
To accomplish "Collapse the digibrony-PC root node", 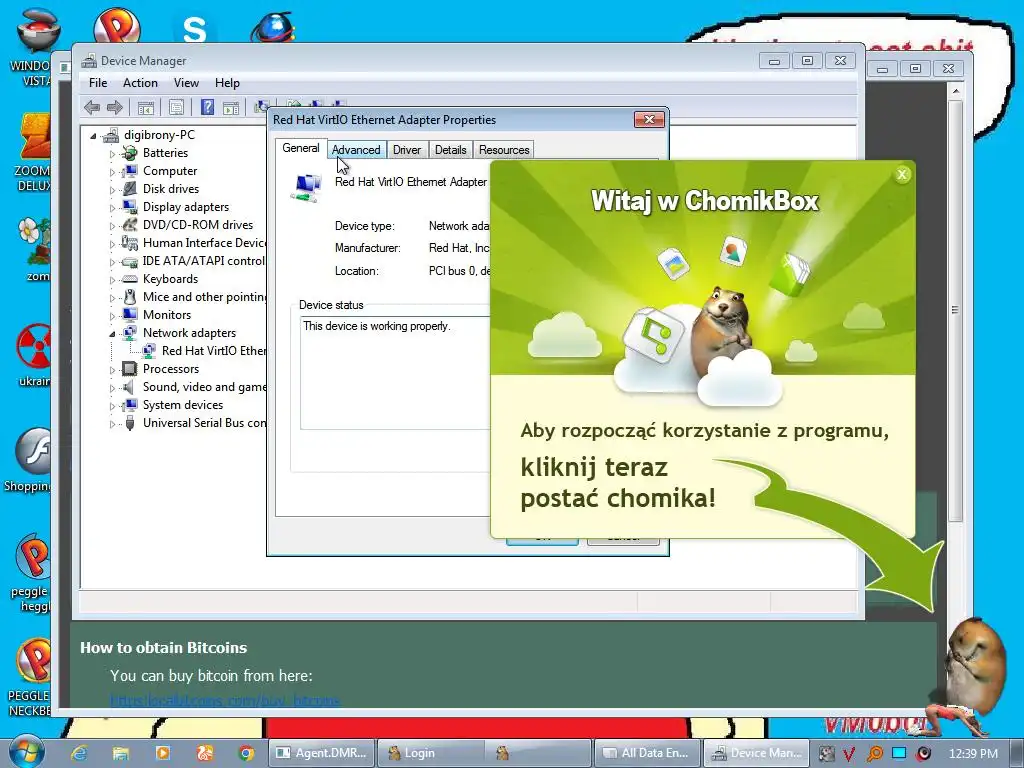I will pos(93,136).
